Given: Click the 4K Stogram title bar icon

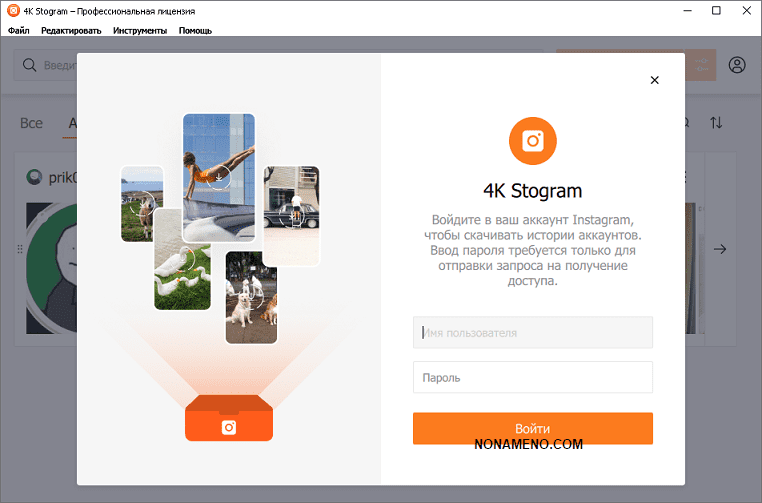Looking at the screenshot, I should coord(13,10).
